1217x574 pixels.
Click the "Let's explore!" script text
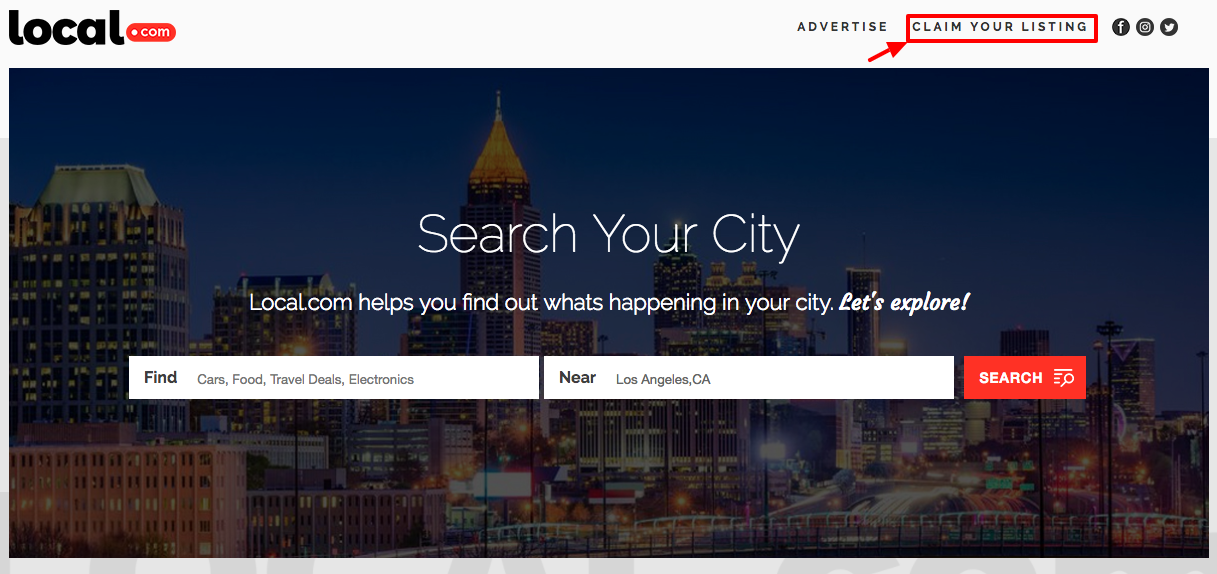click(x=904, y=301)
